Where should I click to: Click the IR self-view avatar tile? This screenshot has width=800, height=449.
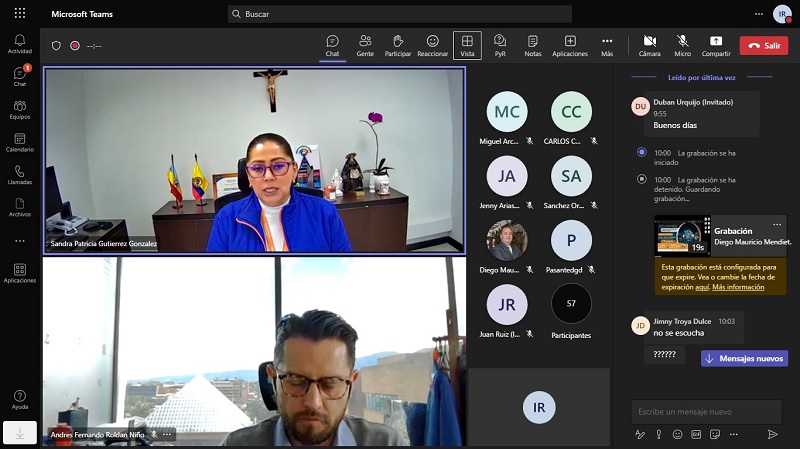539,407
